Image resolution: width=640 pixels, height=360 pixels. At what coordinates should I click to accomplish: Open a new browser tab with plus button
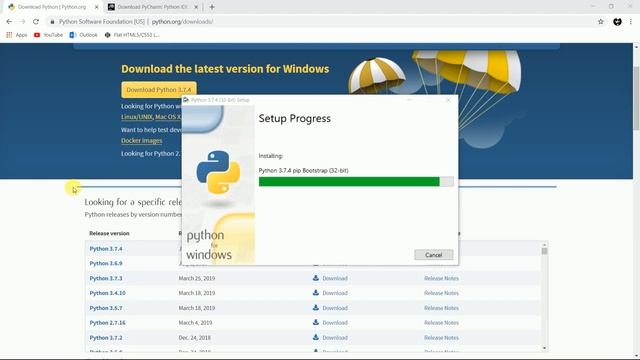click(212, 7)
